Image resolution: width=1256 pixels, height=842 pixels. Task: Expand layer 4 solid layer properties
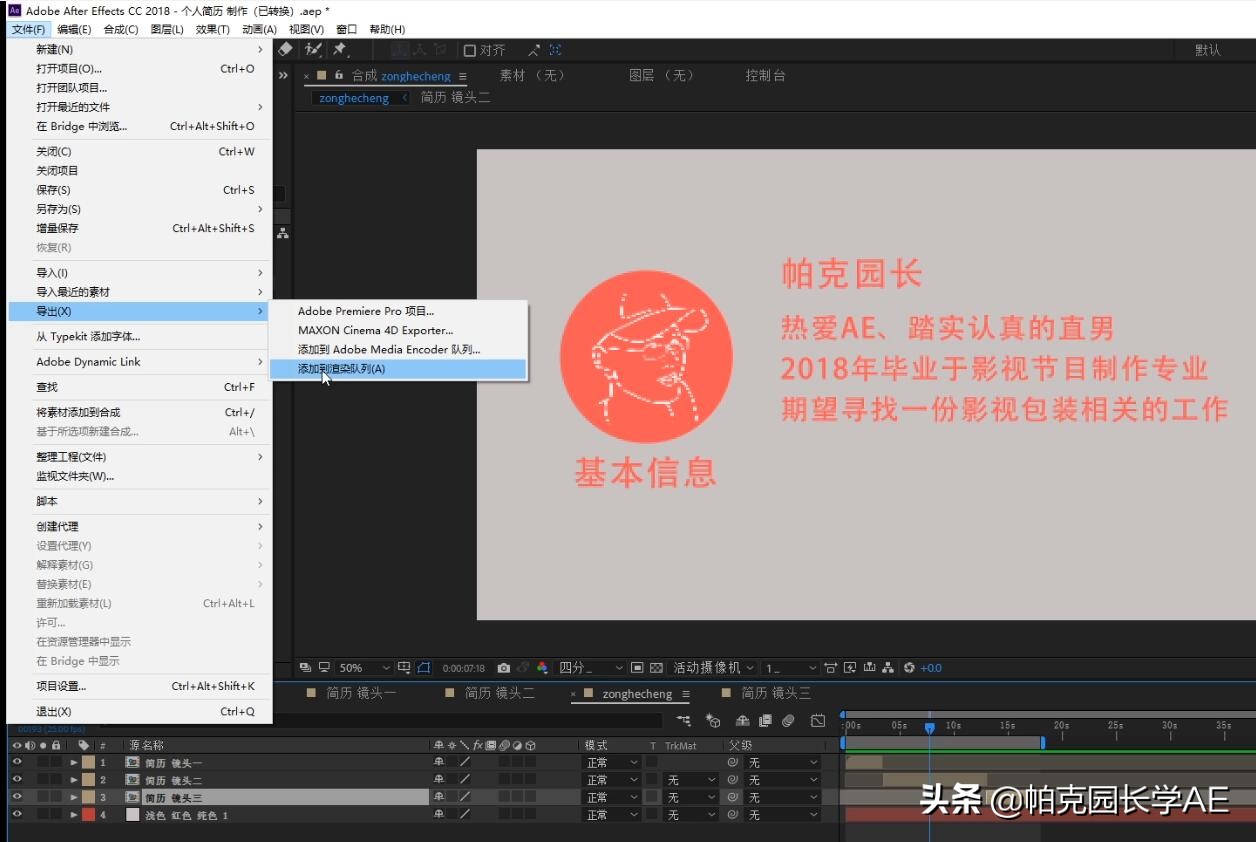click(x=74, y=815)
